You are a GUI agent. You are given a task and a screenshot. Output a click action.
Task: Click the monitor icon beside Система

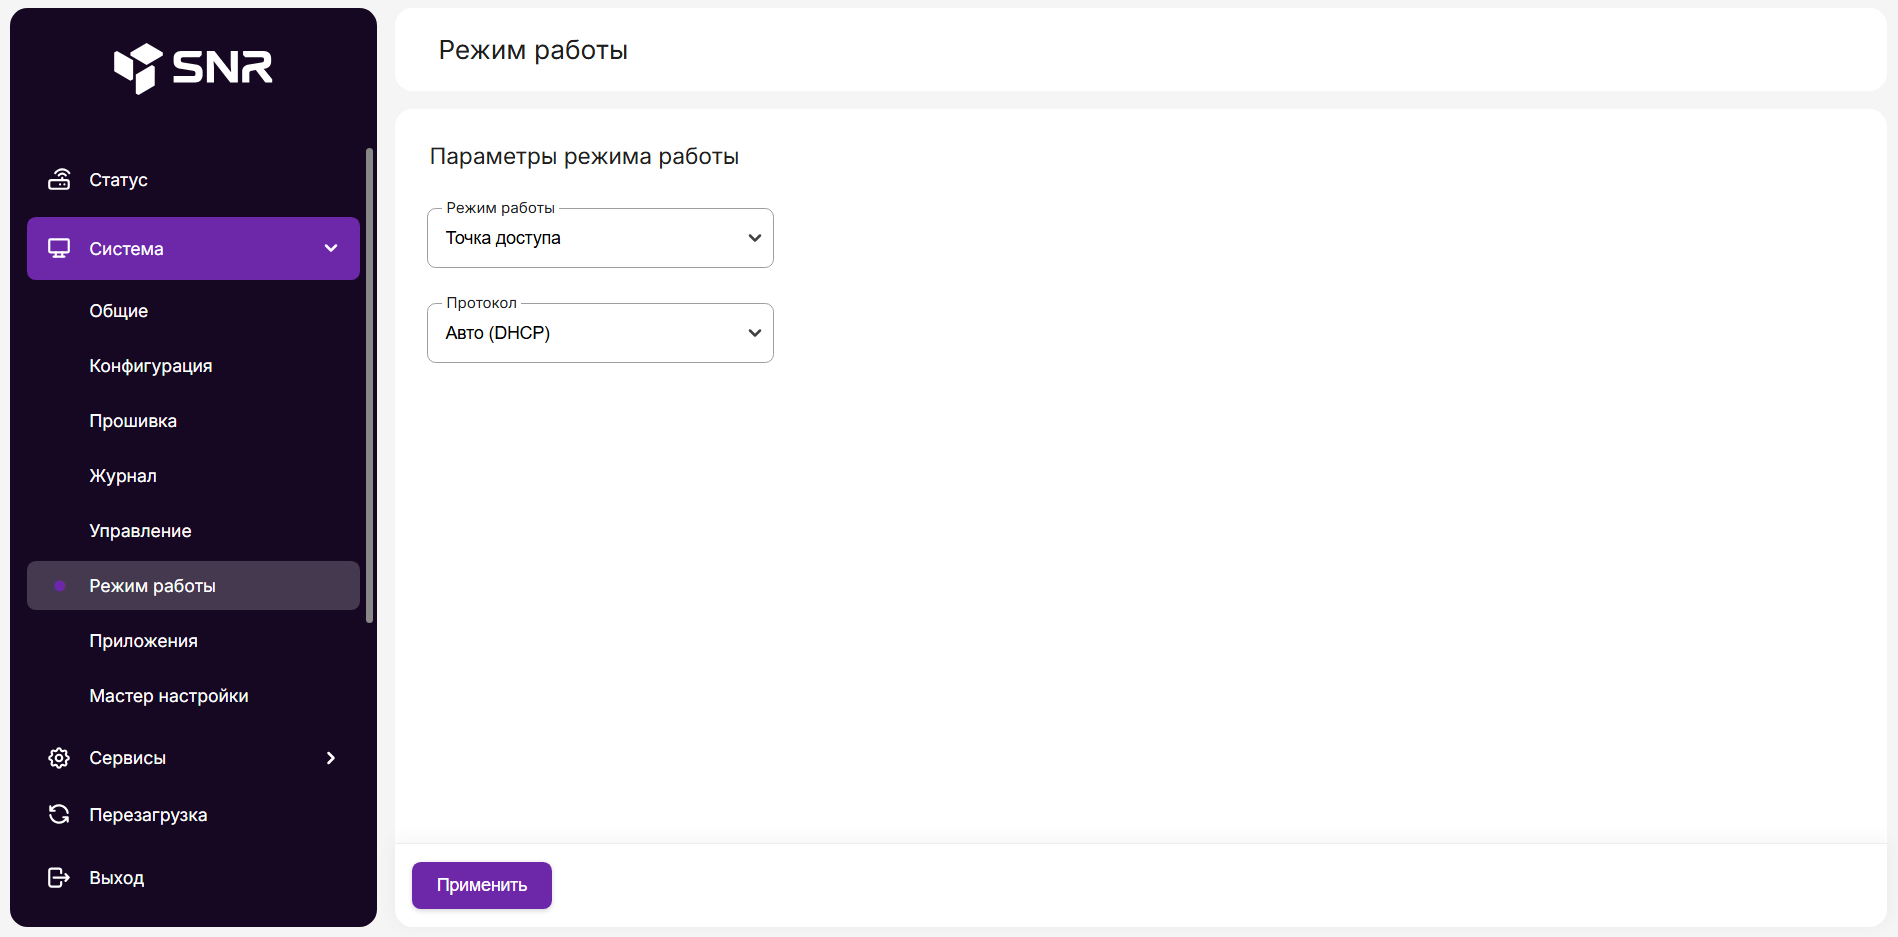[59, 248]
